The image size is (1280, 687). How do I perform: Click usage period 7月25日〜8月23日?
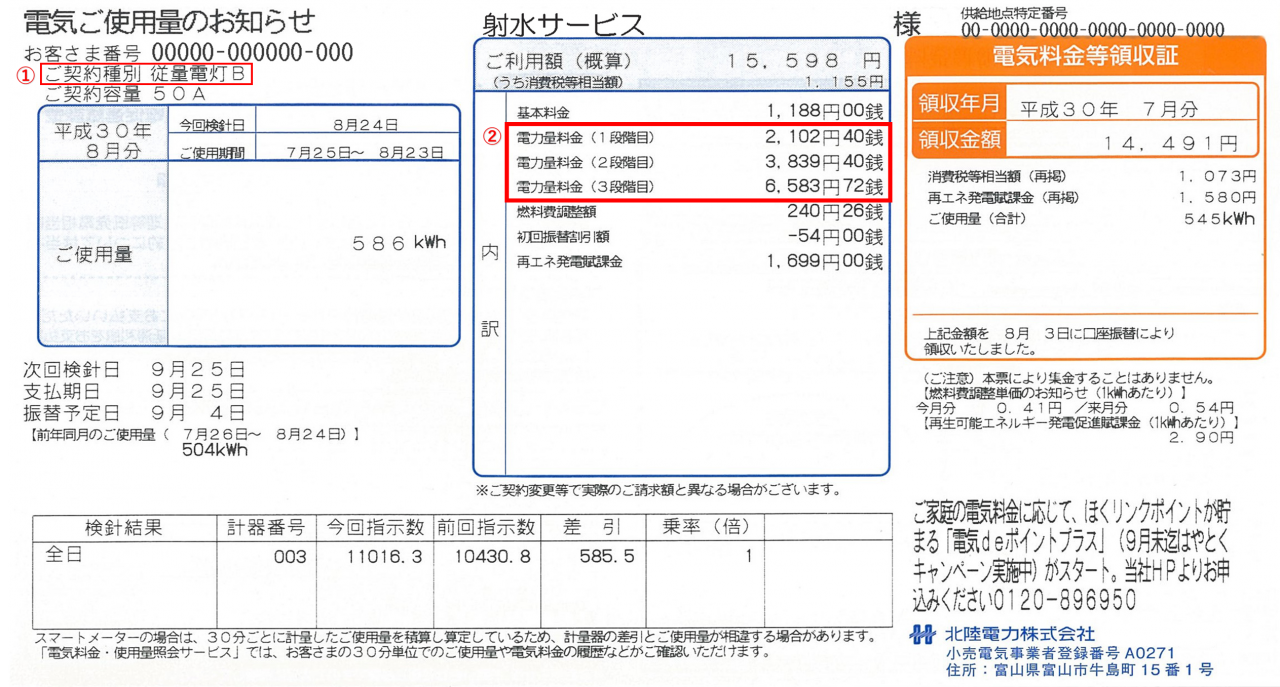[365, 152]
